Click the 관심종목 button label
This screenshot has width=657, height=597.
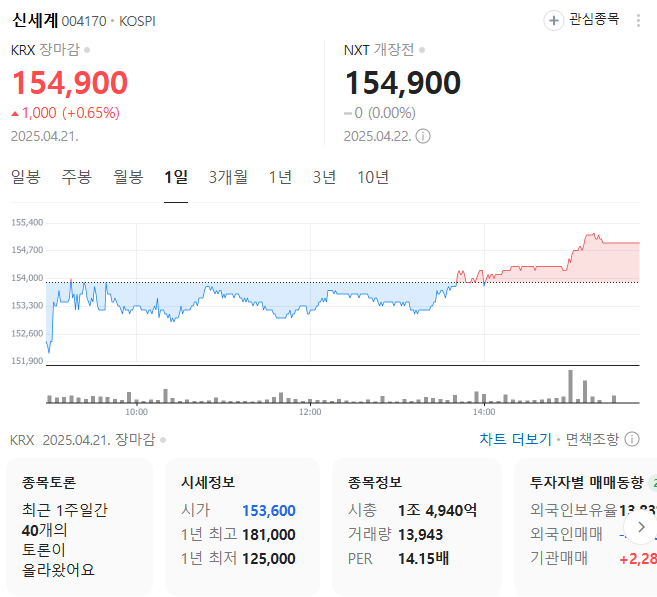click(x=594, y=19)
